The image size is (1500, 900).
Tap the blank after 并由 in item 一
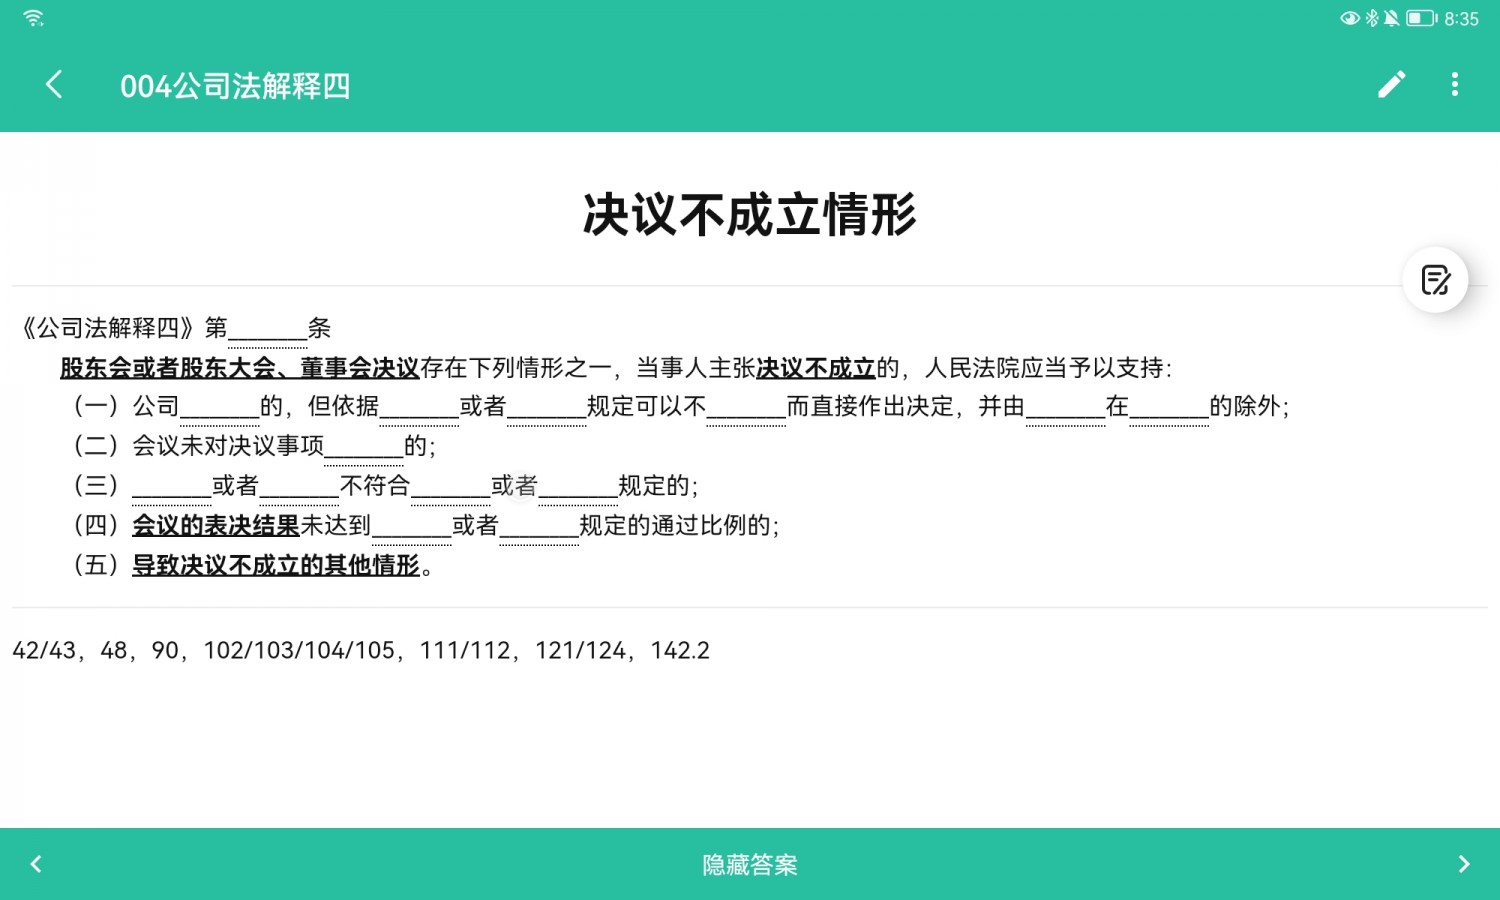1065,408
